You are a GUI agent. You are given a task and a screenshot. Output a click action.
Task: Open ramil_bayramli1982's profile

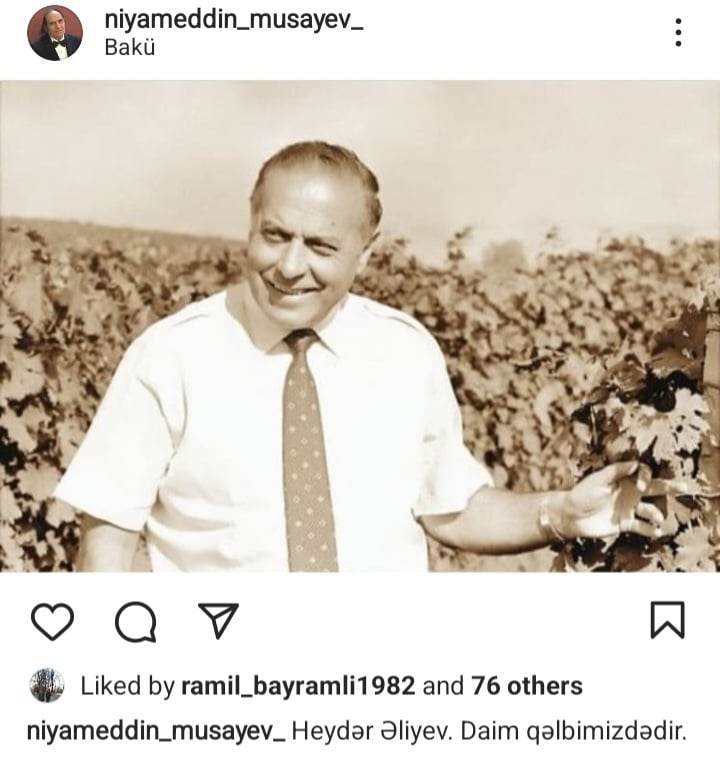(298, 686)
